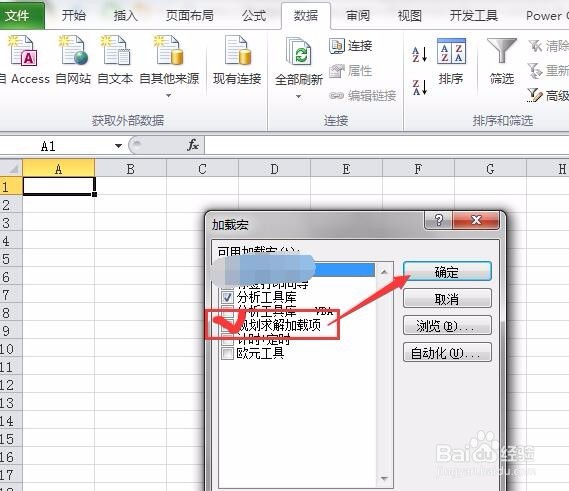Expand the 全部刷新 dropdown arrow

pos(299,97)
